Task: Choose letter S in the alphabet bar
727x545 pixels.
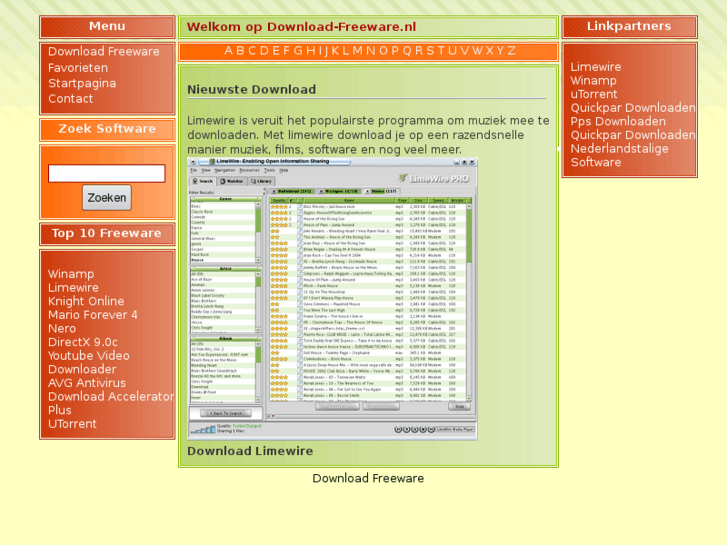Action: point(430,51)
